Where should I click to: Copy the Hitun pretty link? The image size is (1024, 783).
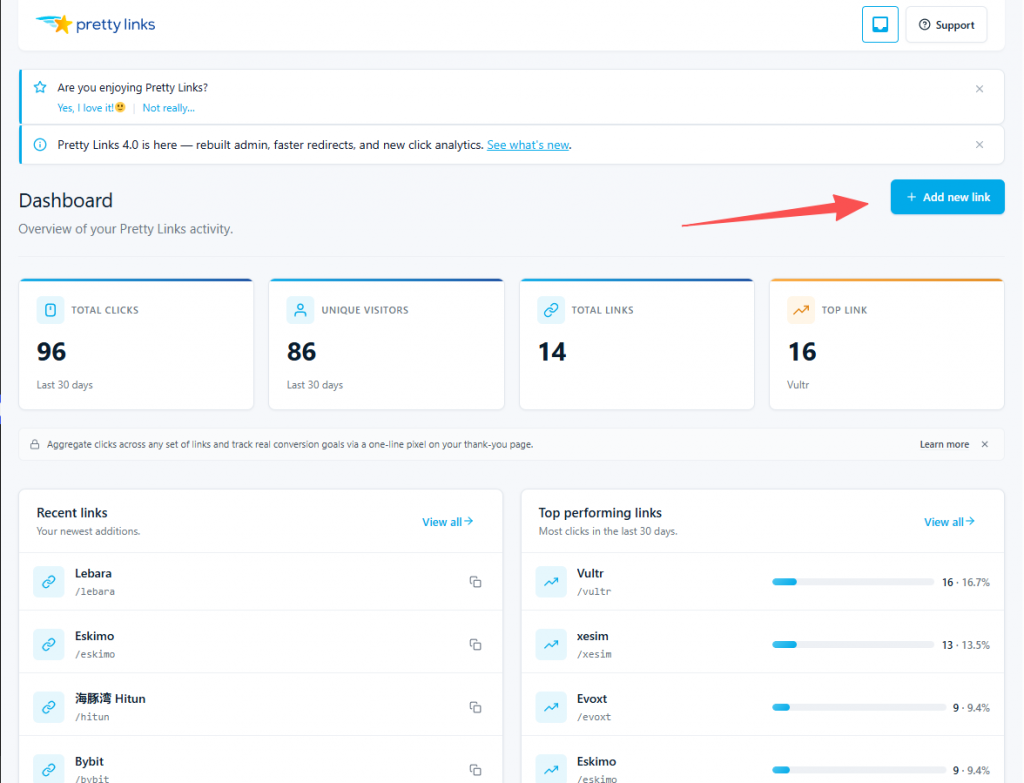pos(475,707)
